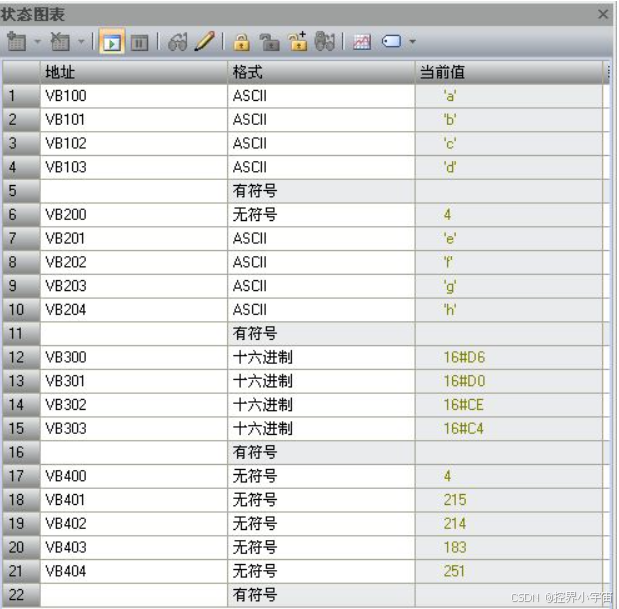Select row header number 22
The height and width of the screenshot is (609, 619).
point(21,595)
